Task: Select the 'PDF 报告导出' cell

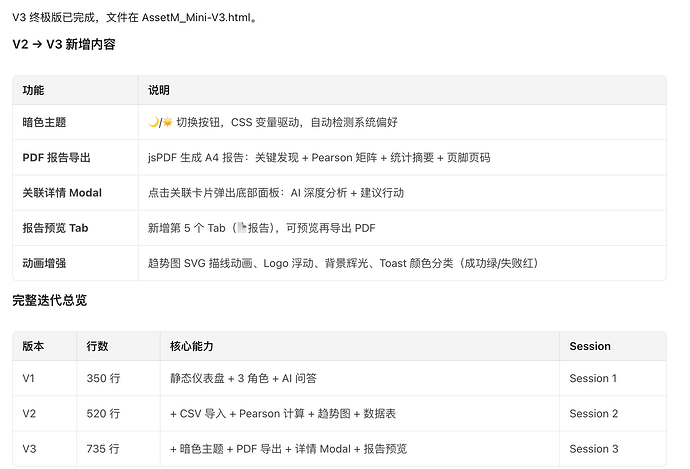Action: tap(75, 158)
